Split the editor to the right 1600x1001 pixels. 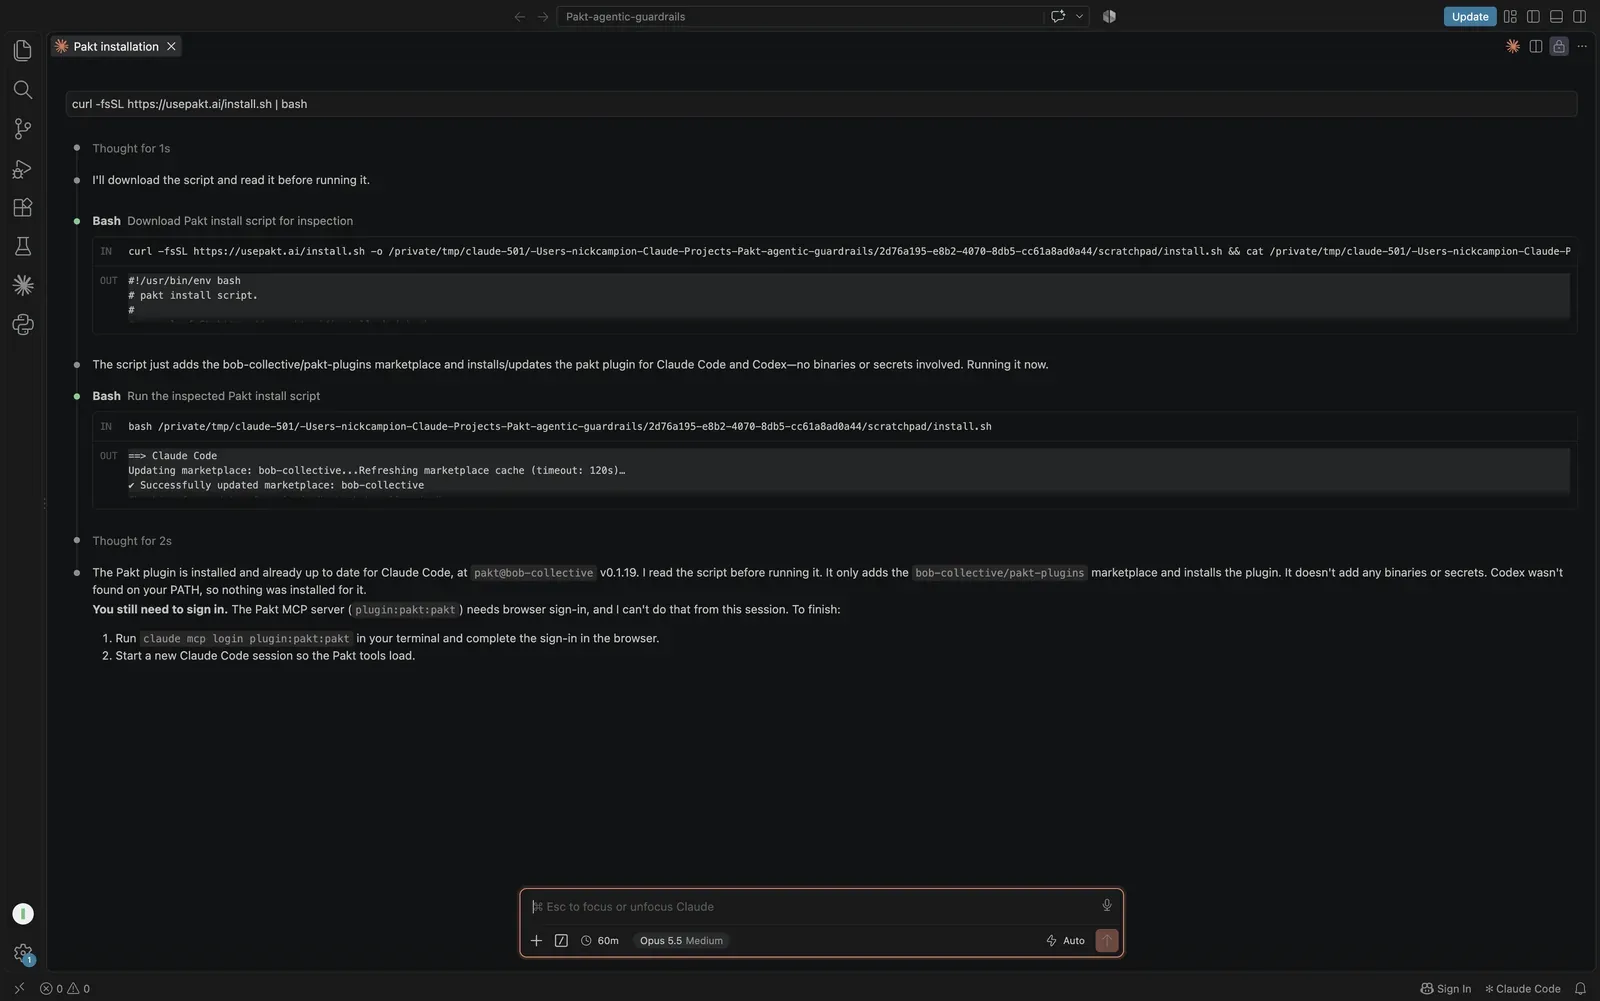coord(1535,46)
